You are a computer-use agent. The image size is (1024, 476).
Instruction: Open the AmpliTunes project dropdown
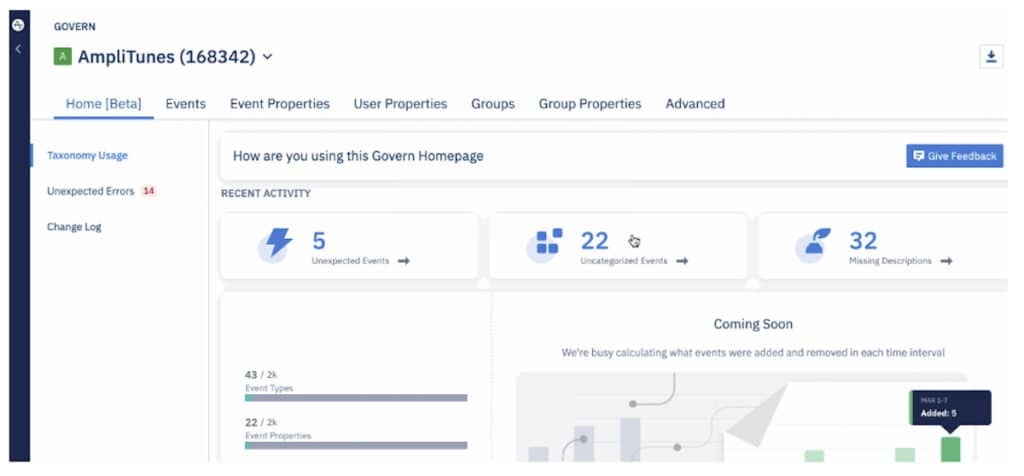[267, 57]
